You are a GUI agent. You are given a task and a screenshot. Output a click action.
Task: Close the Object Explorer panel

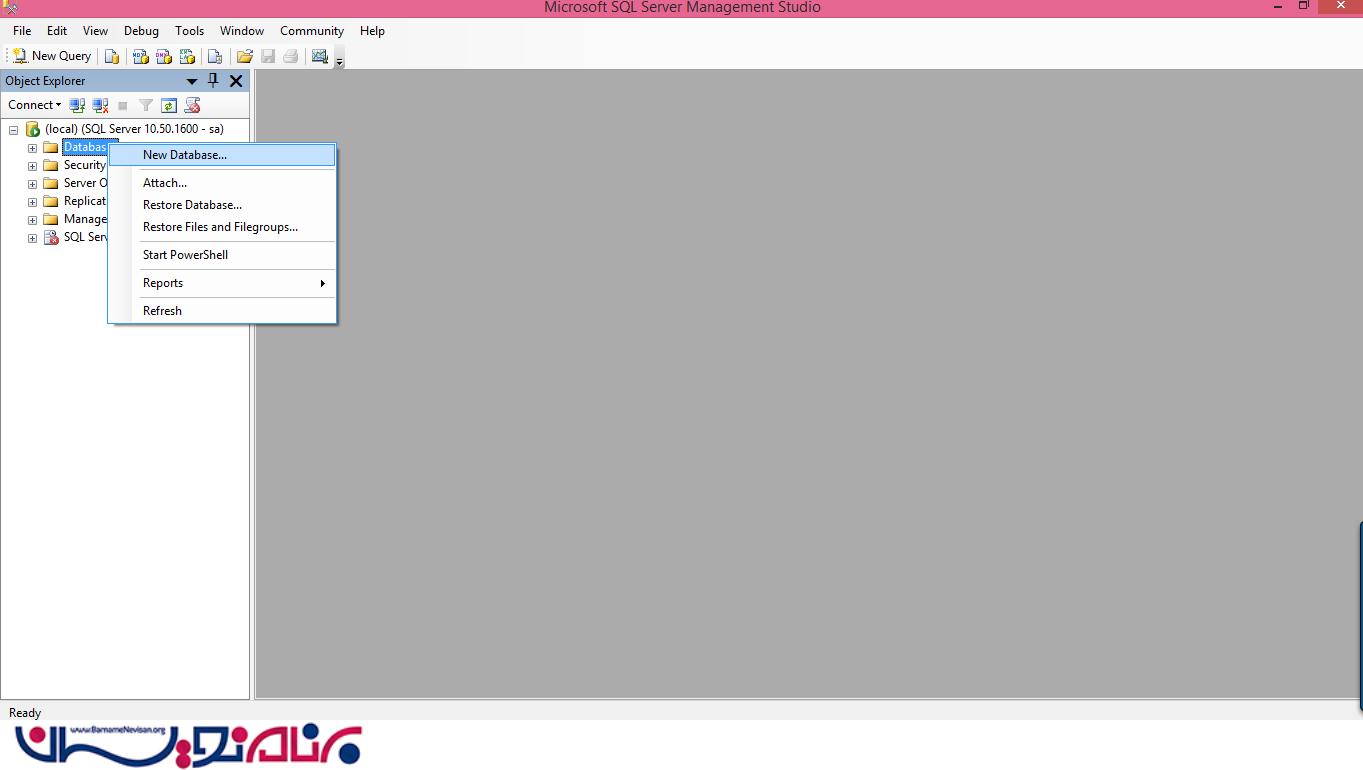pos(236,81)
